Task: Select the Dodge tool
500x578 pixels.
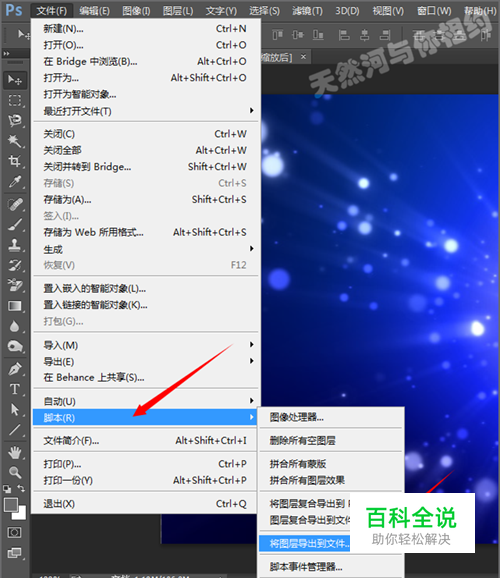Action: coord(15,346)
